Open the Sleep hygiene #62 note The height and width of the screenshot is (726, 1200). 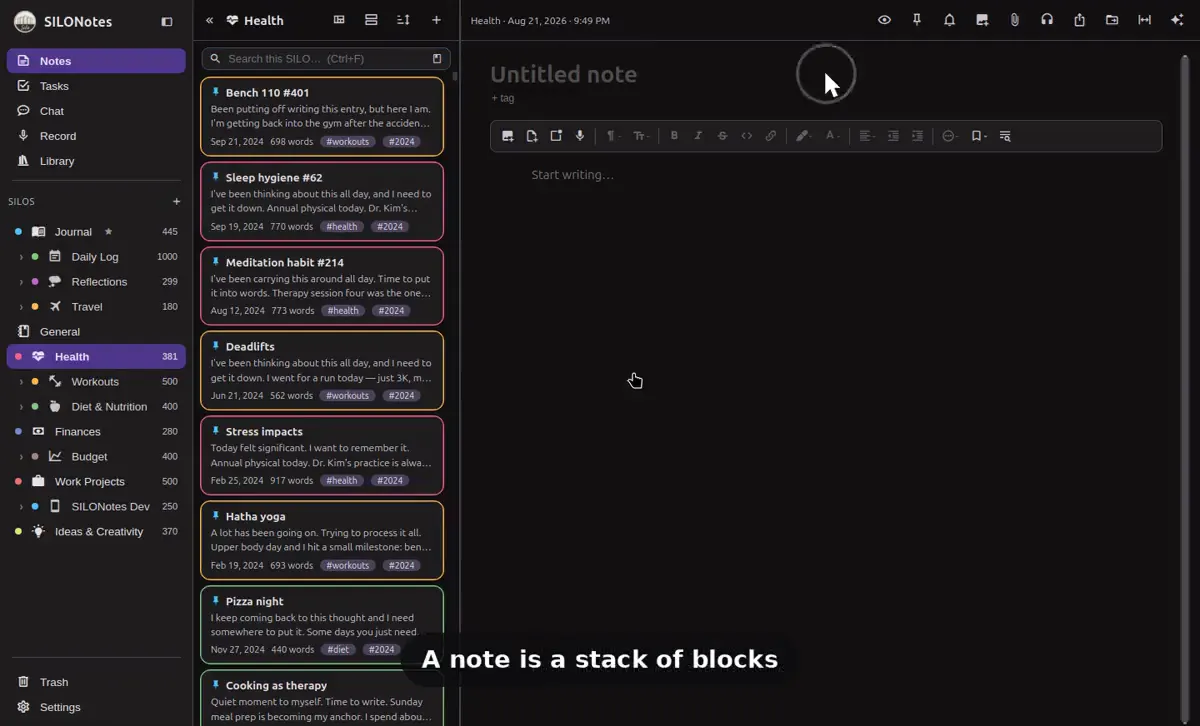click(x=322, y=202)
